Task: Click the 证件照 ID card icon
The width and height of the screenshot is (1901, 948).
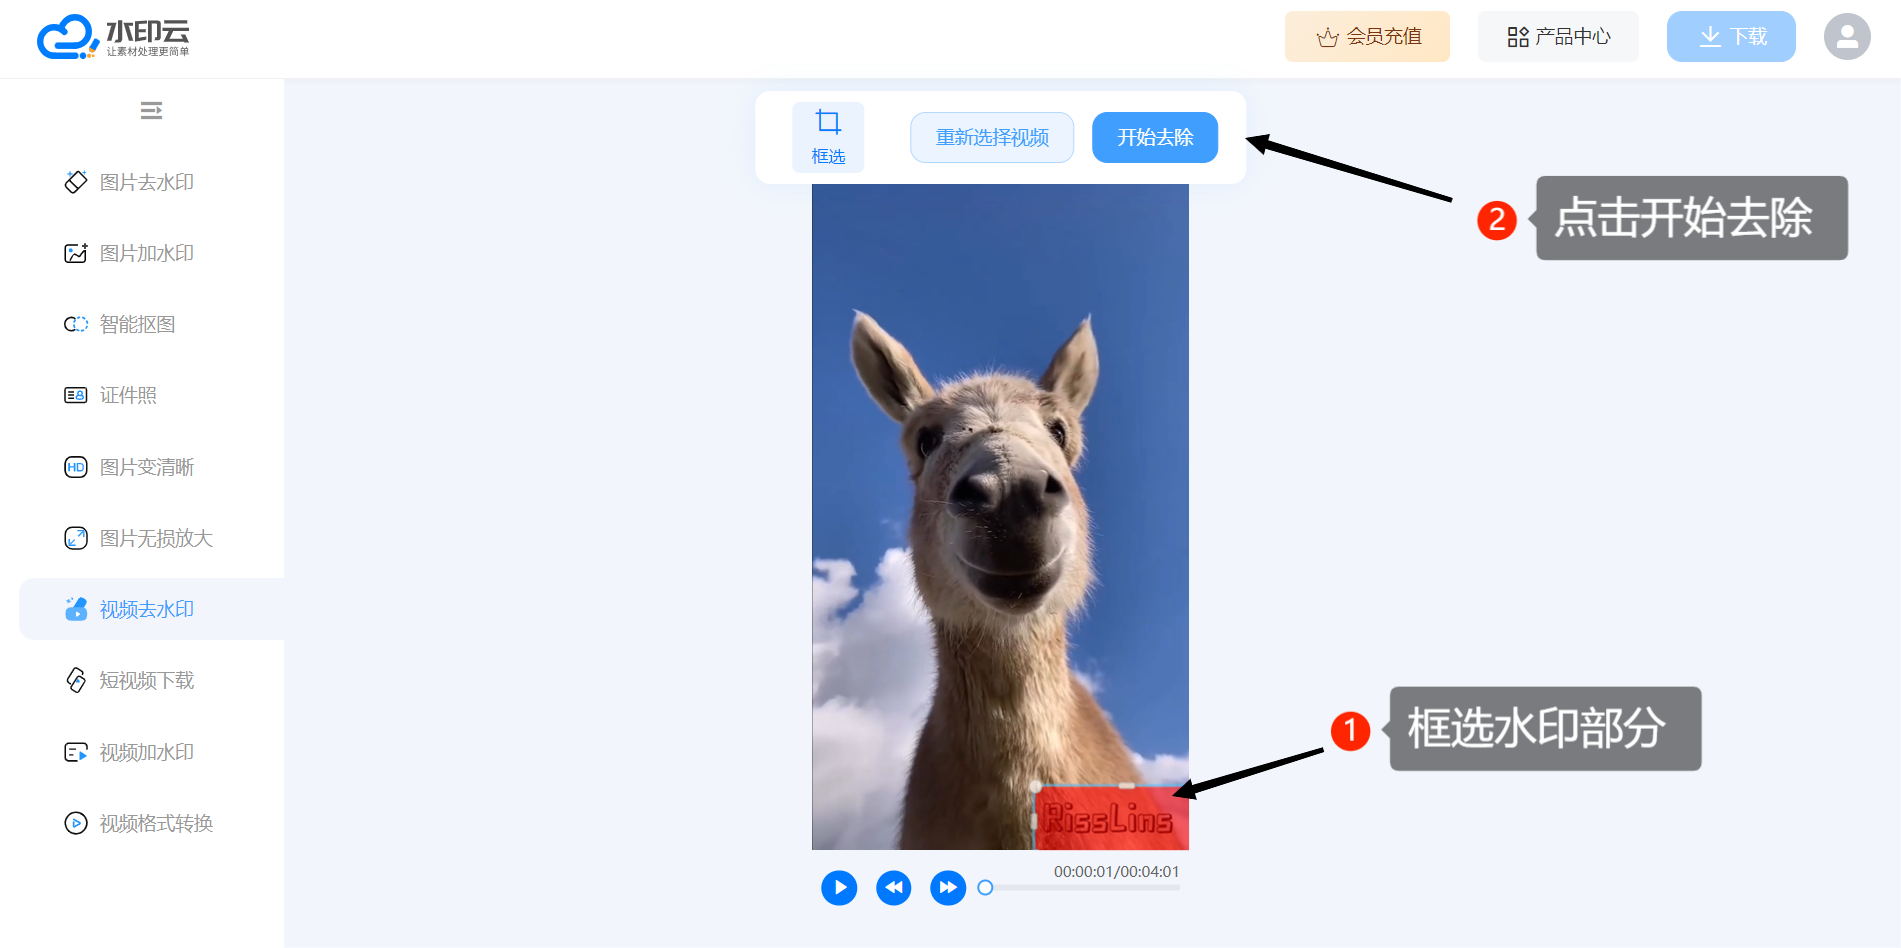Action: (76, 395)
